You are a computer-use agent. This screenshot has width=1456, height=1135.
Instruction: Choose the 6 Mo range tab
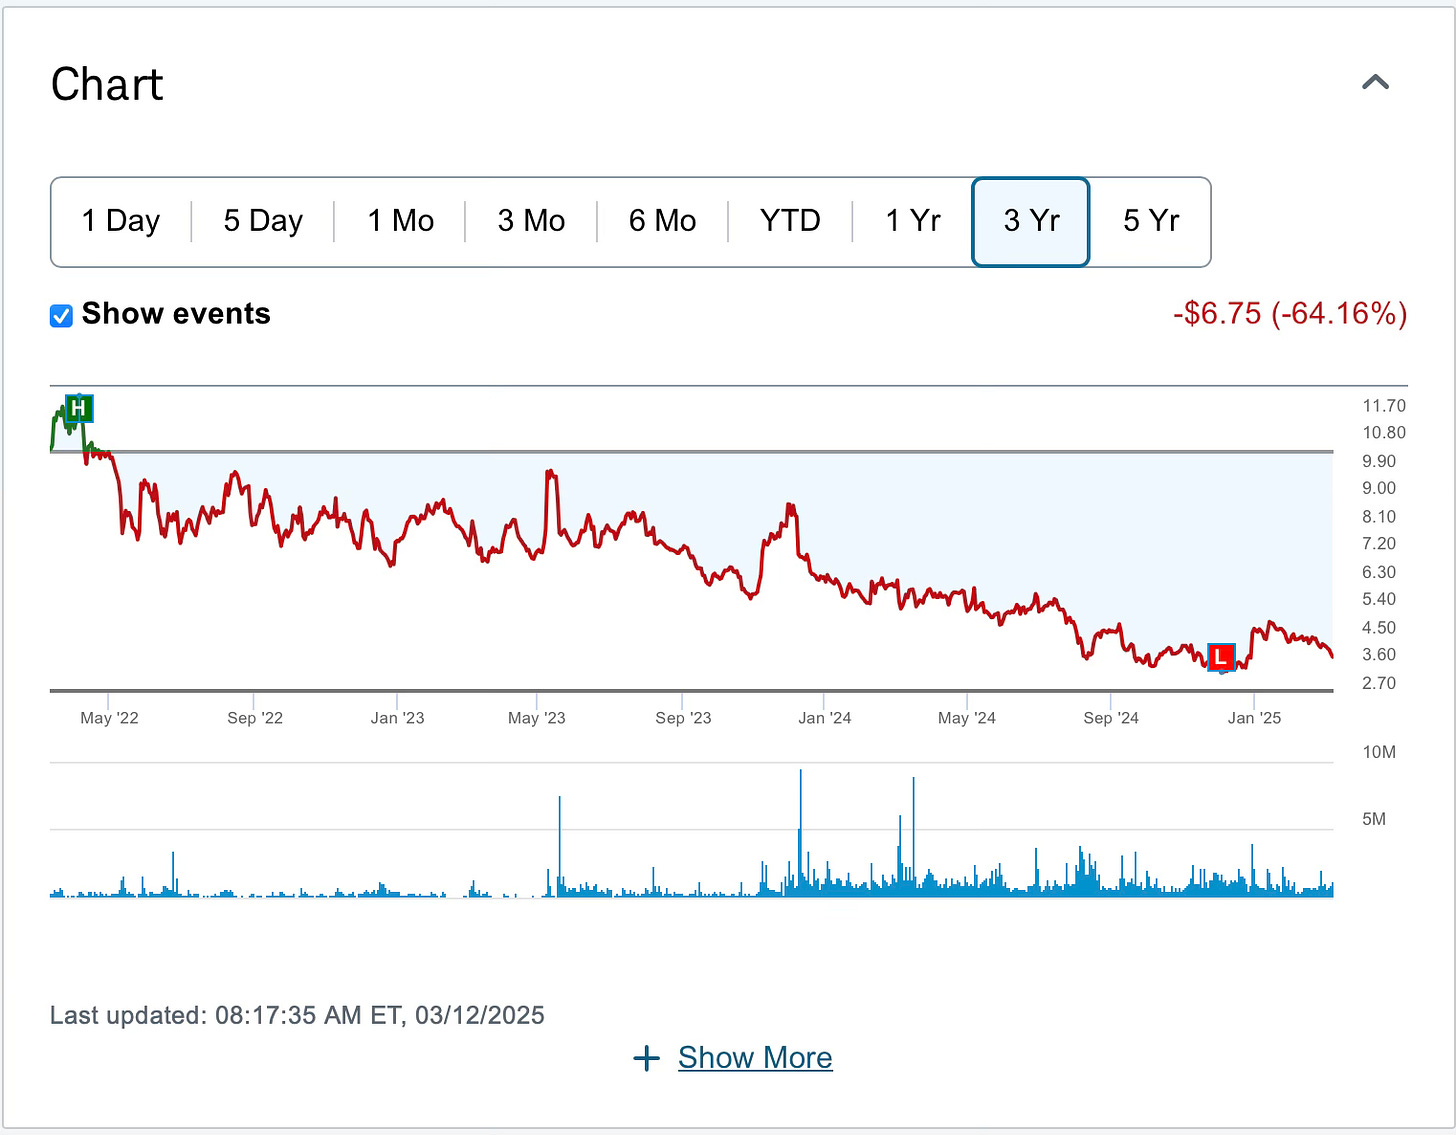662,221
